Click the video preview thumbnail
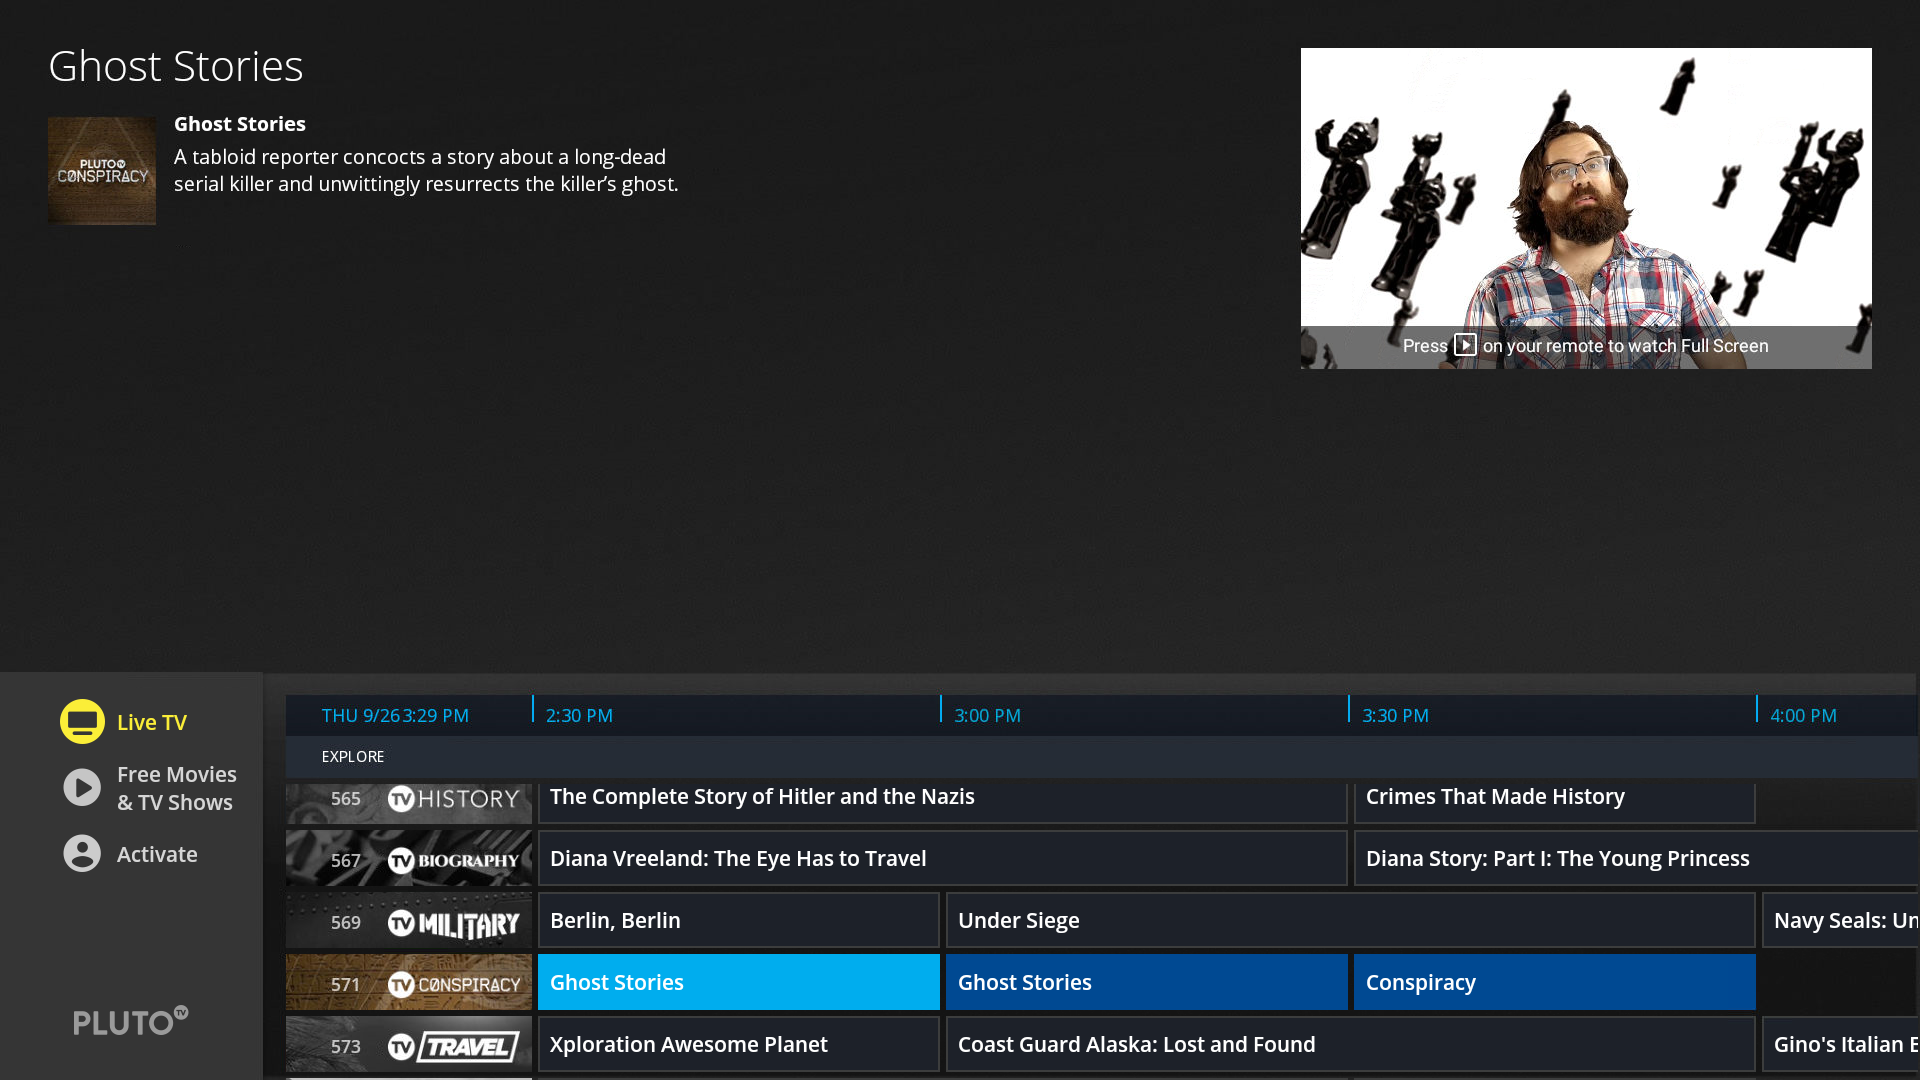This screenshot has width=1920, height=1080. [x=1586, y=208]
